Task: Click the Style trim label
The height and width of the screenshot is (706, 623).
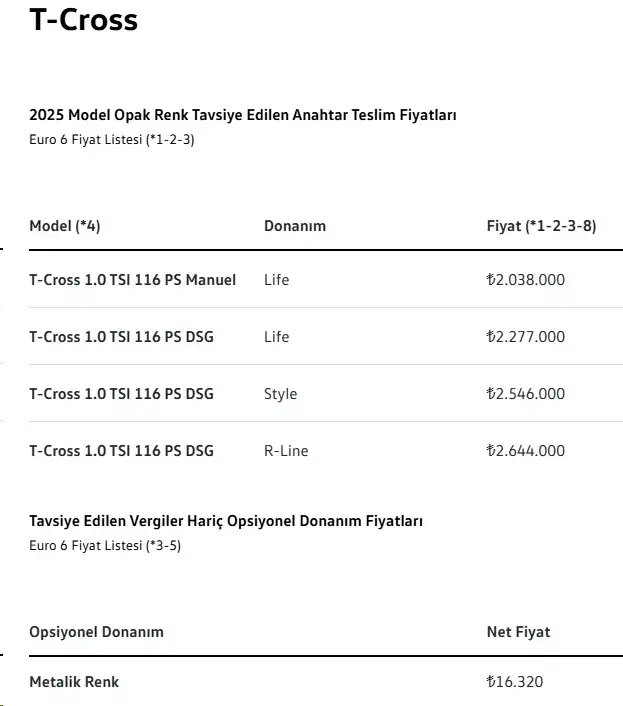Action: (x=280, y=394)
